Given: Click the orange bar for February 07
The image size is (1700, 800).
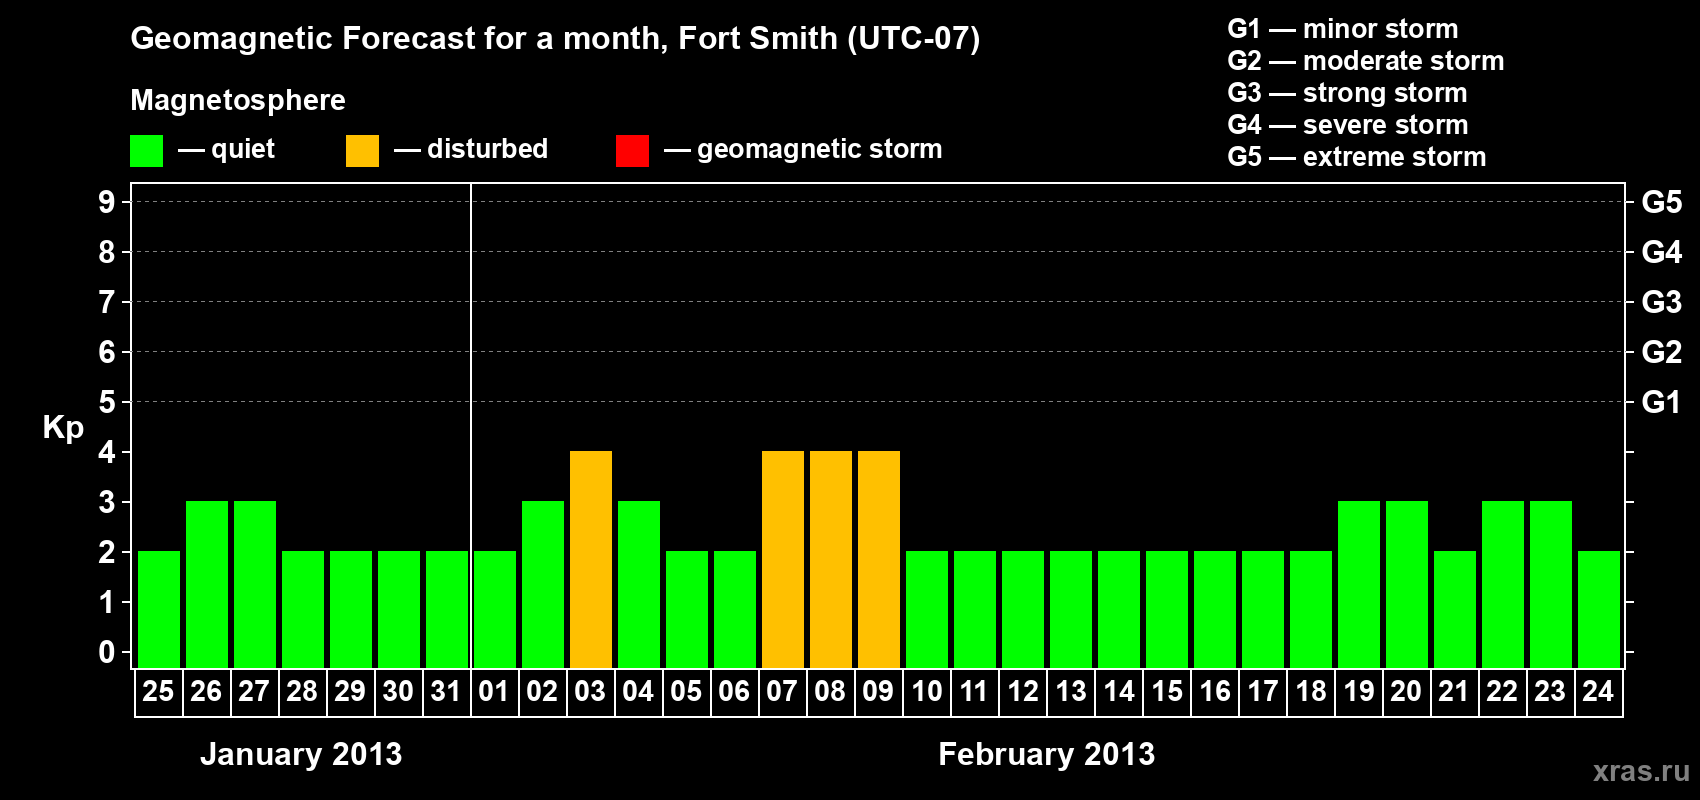Looking at the screenshot, I should (x=783, y=560).
